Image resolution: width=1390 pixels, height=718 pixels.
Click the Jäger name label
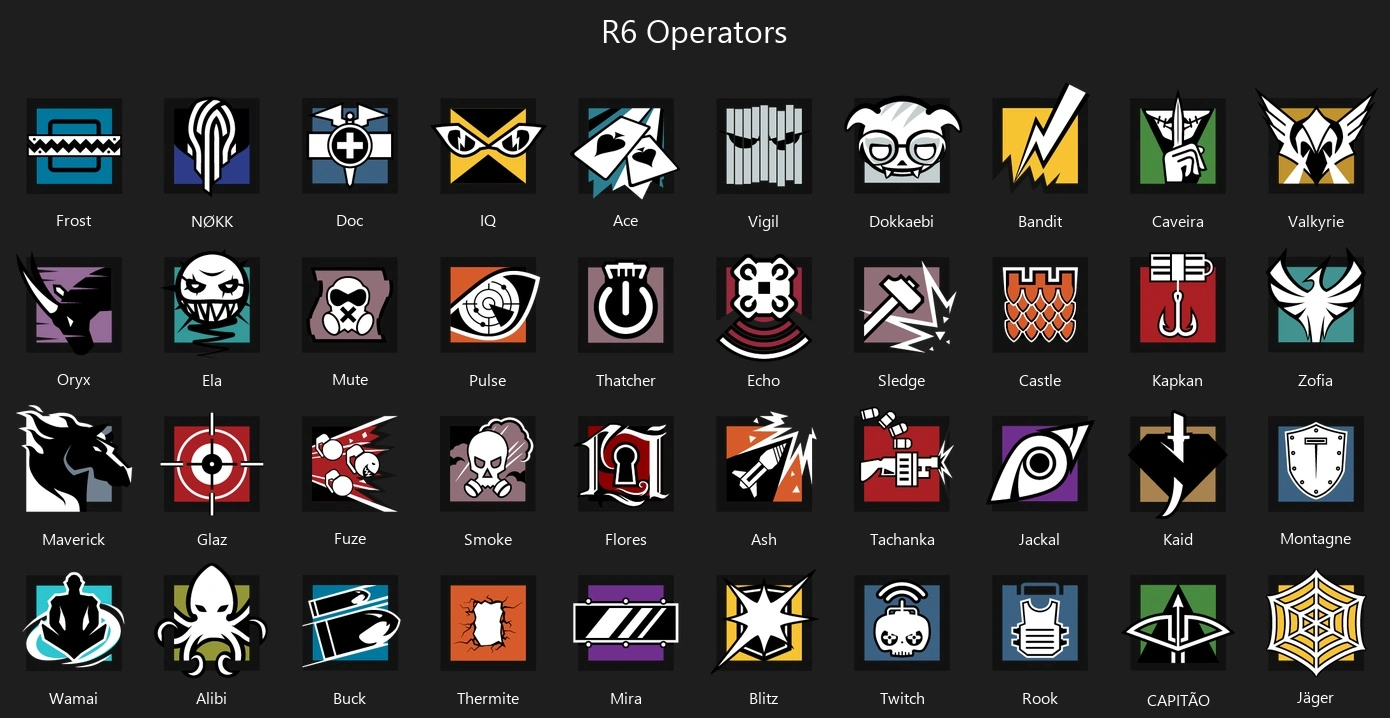coord(1316,698)
